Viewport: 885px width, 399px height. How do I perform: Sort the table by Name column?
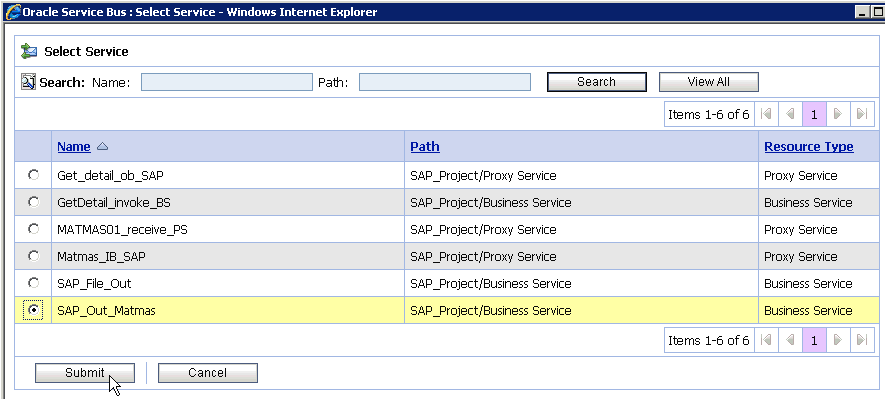click(74, 147)
